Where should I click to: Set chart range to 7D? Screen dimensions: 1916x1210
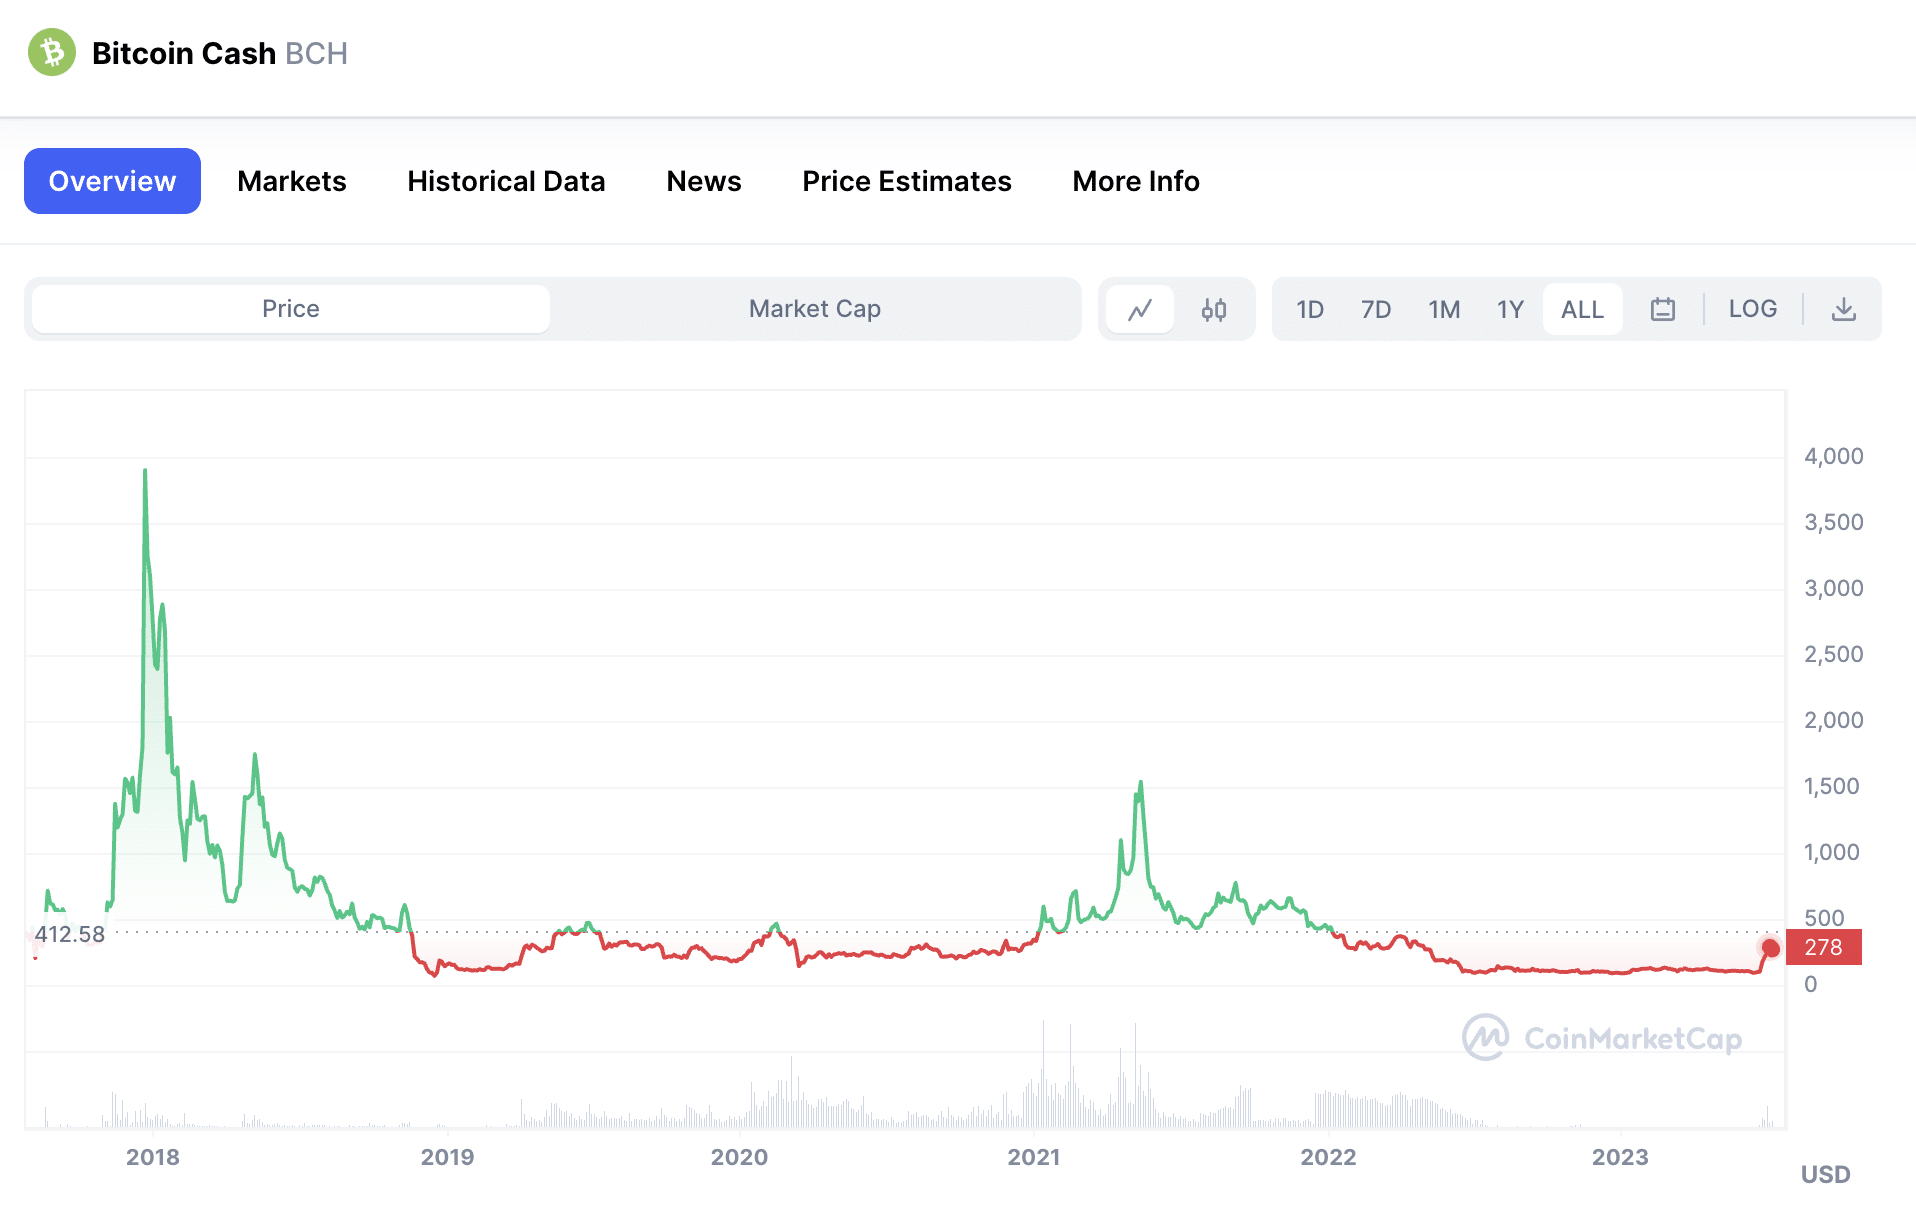click(1376, 309)
